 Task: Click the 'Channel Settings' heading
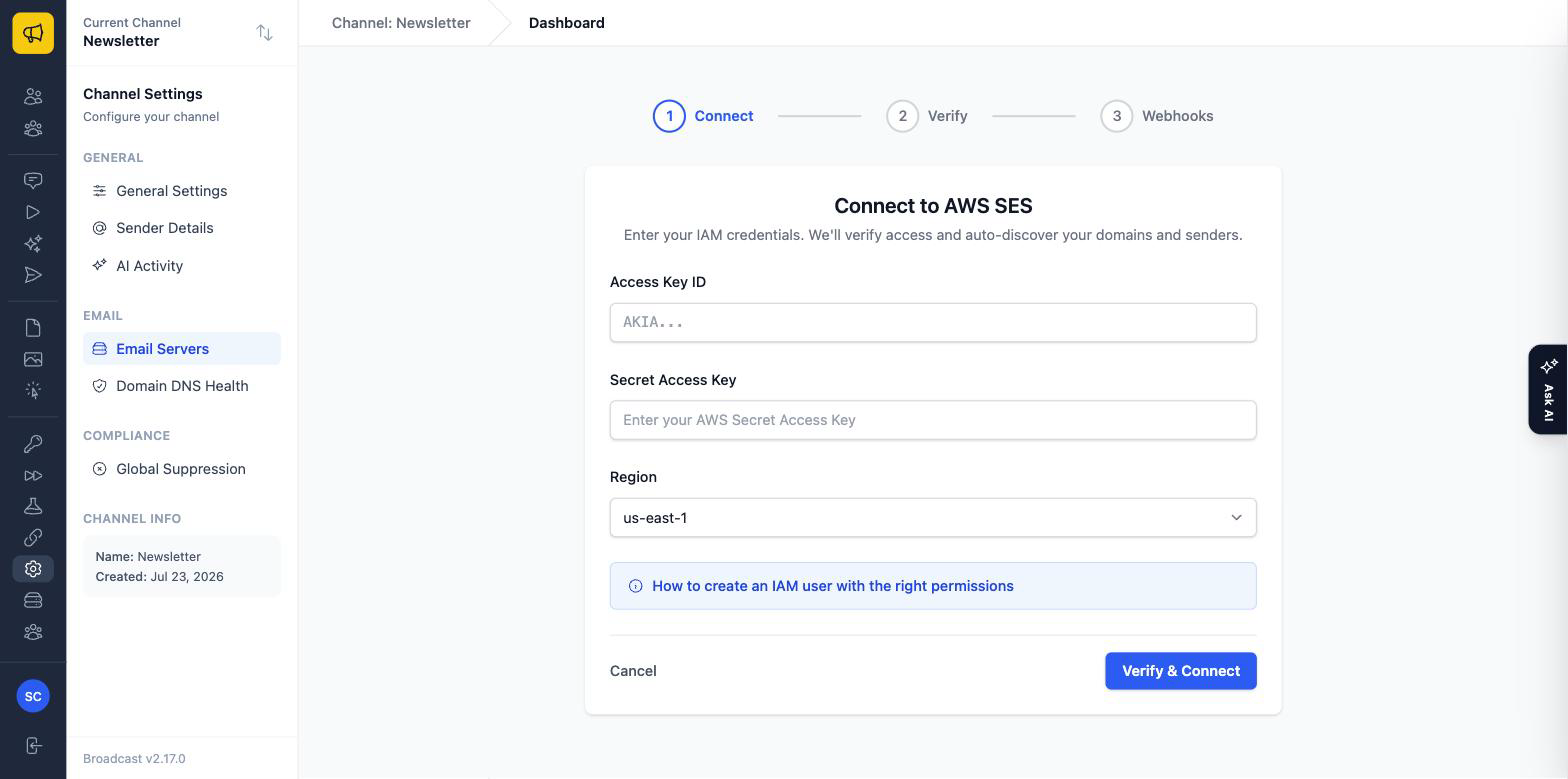pos(143,94)
